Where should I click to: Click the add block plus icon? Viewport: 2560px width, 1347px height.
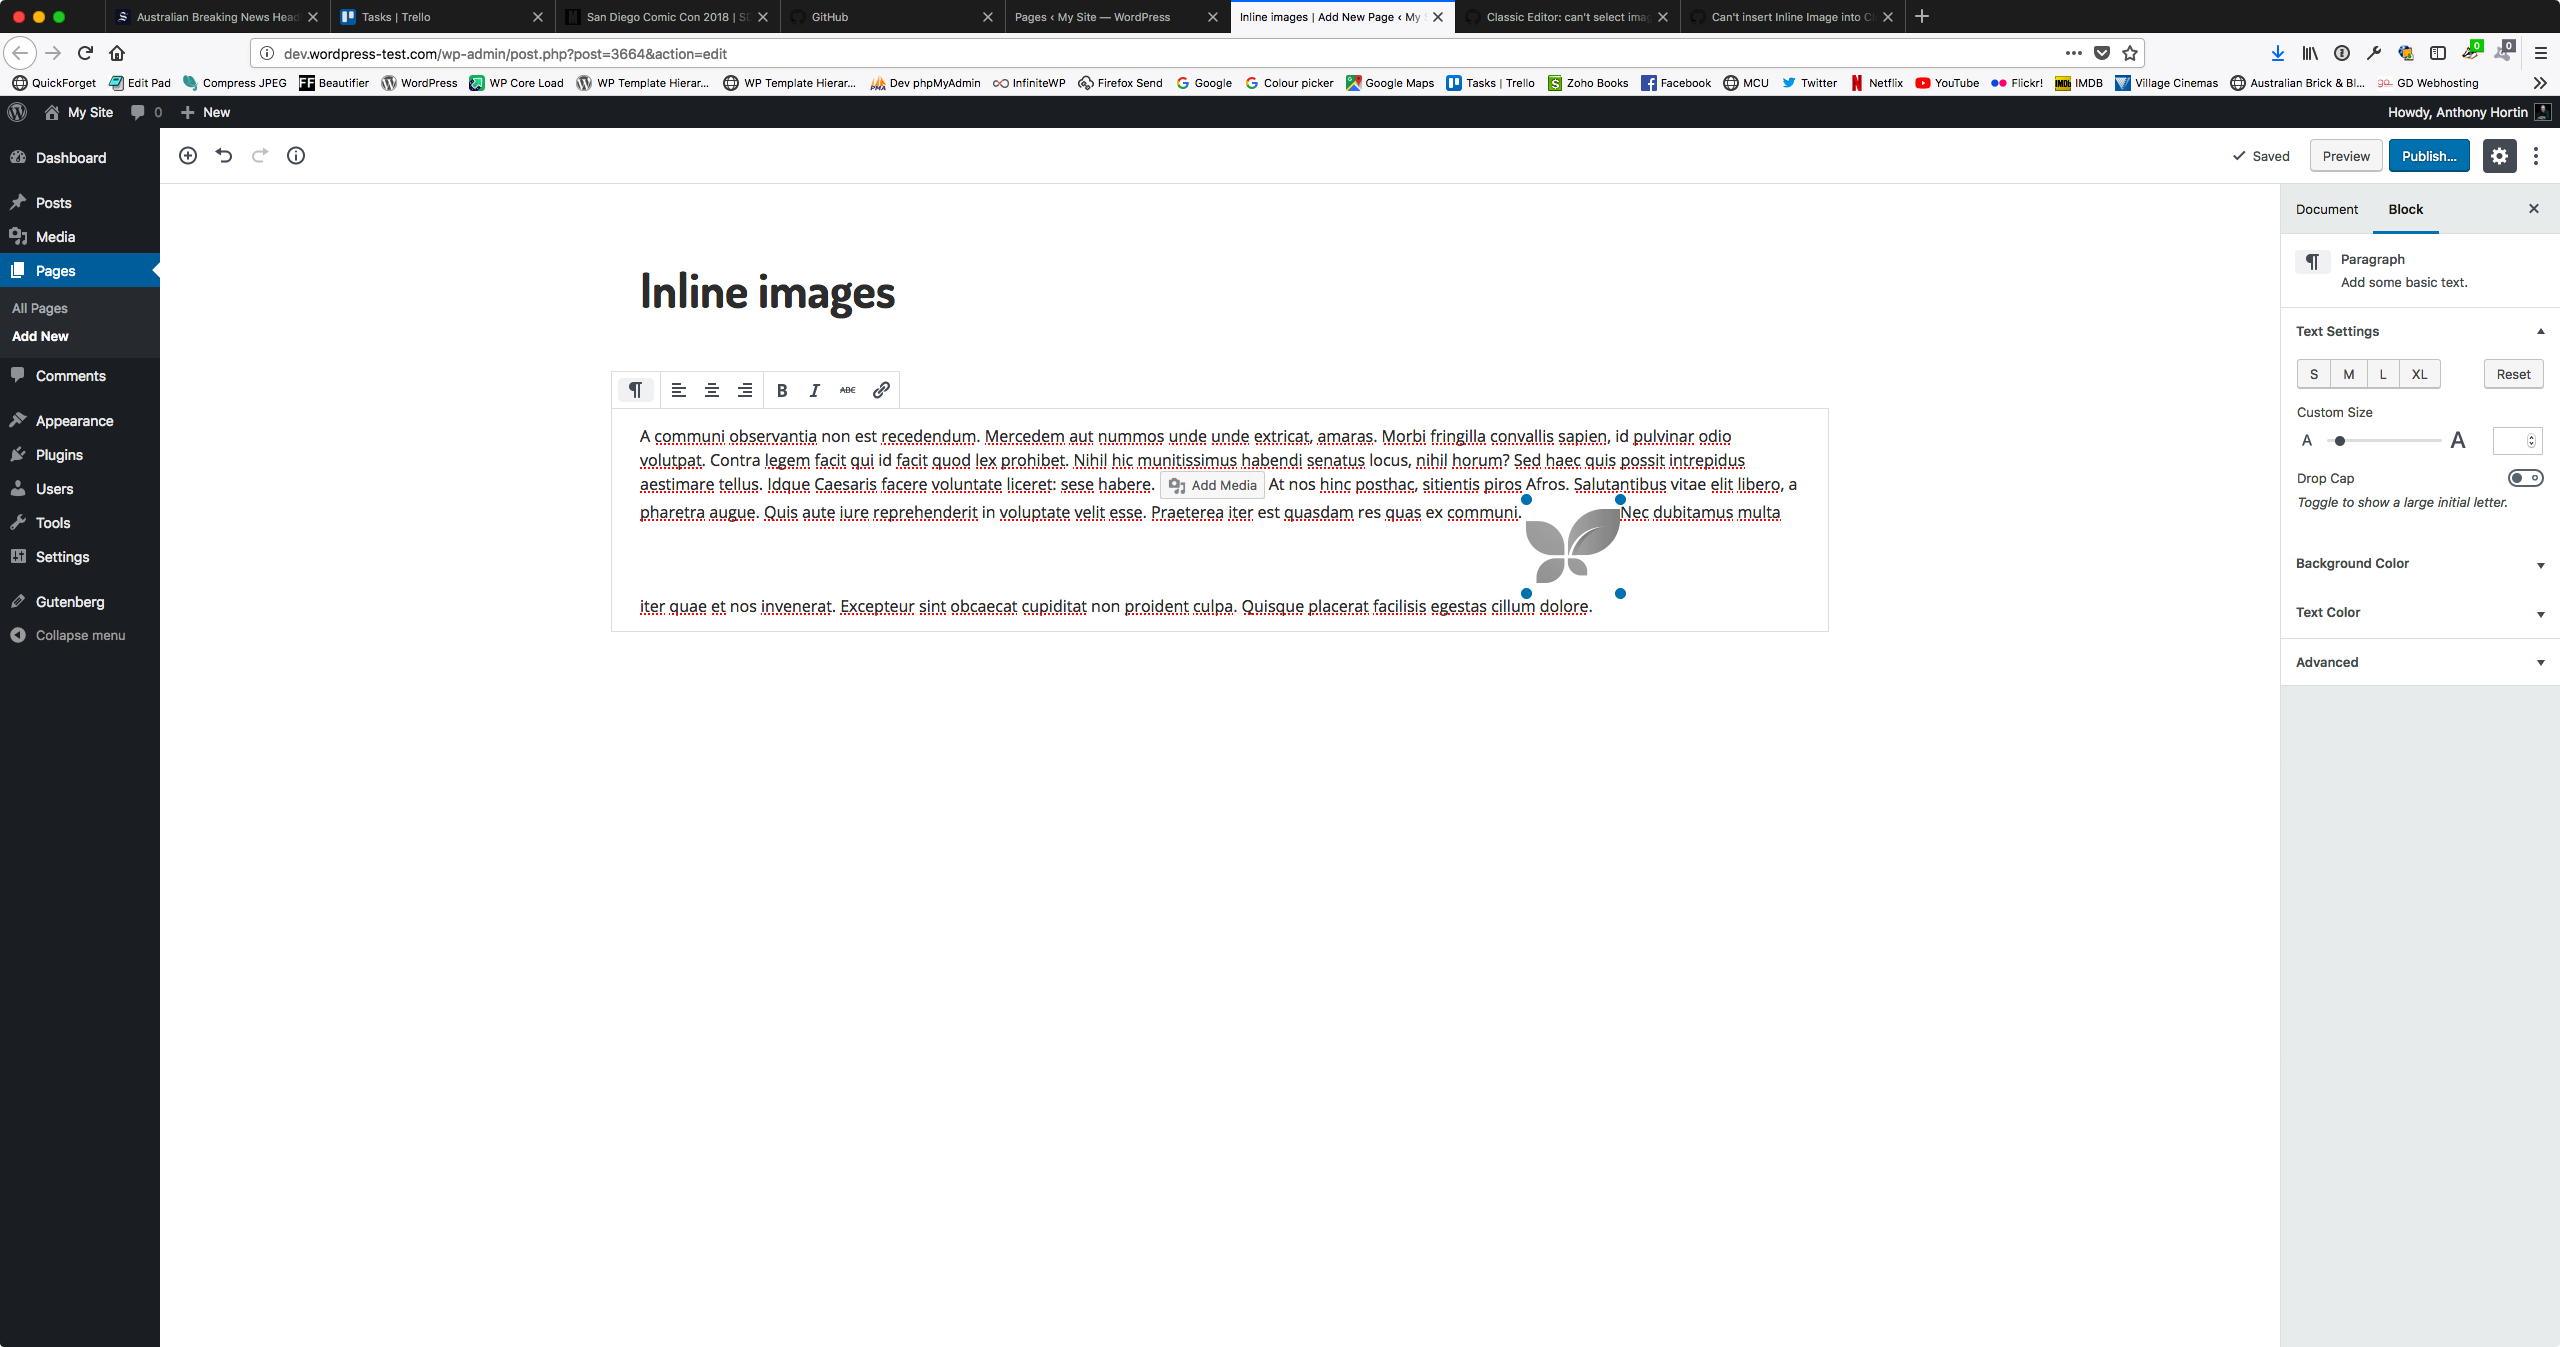pos(188,155)
